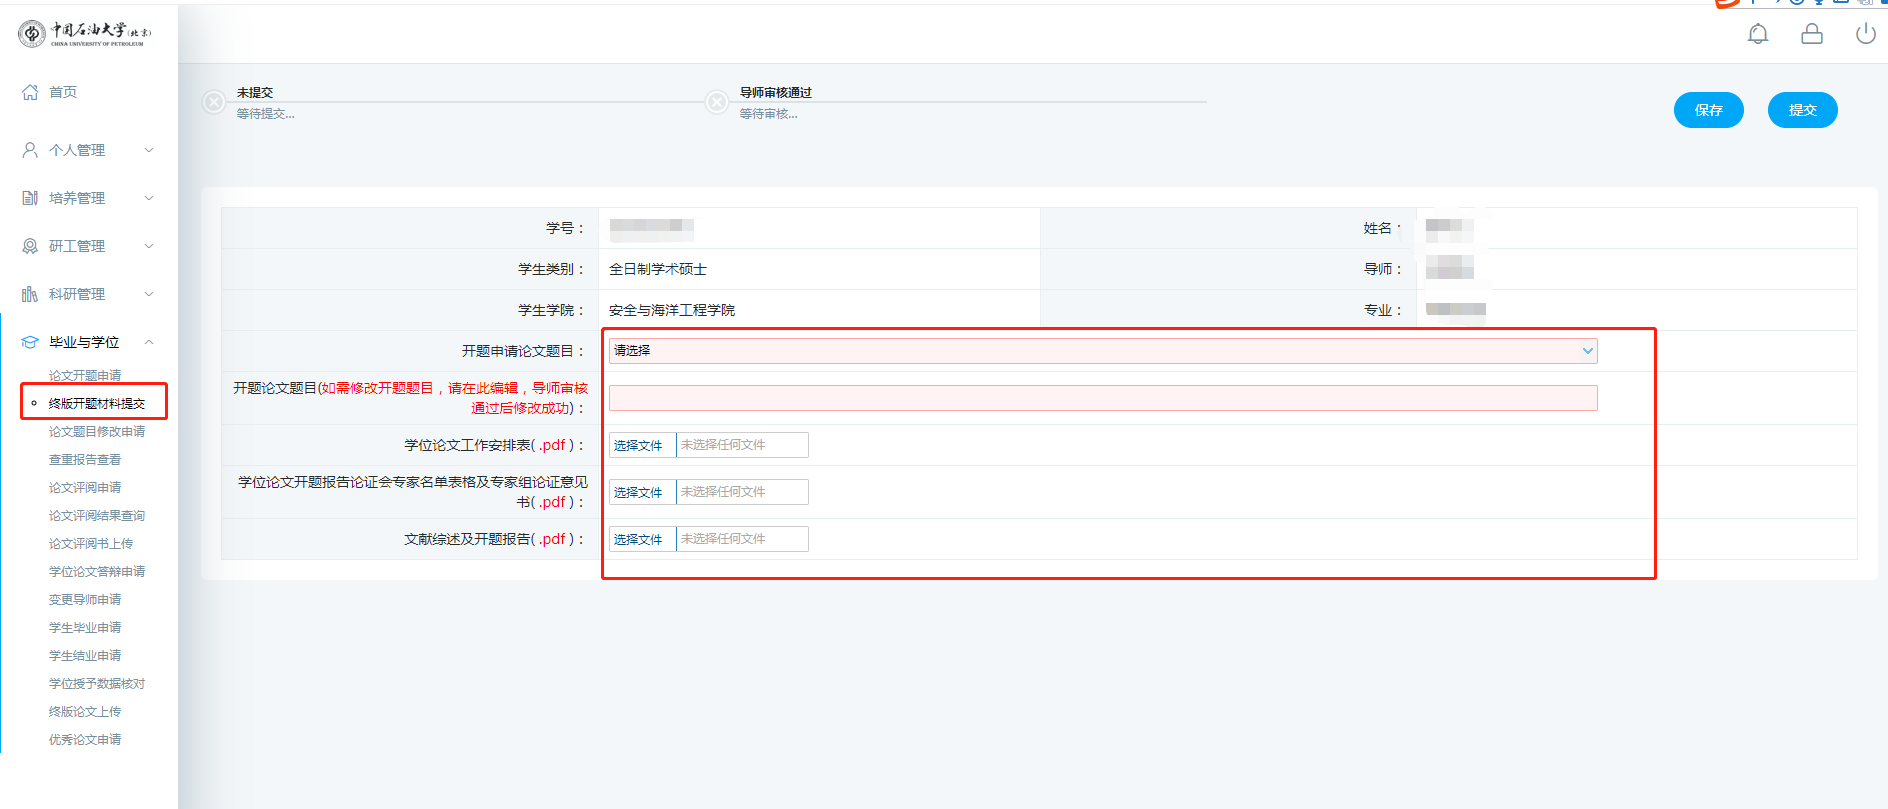This screenshot has width=1888, height=809.
Task: Click the 科研管理 chart icon
Action: pyautogui.click(x=30, y=294)
